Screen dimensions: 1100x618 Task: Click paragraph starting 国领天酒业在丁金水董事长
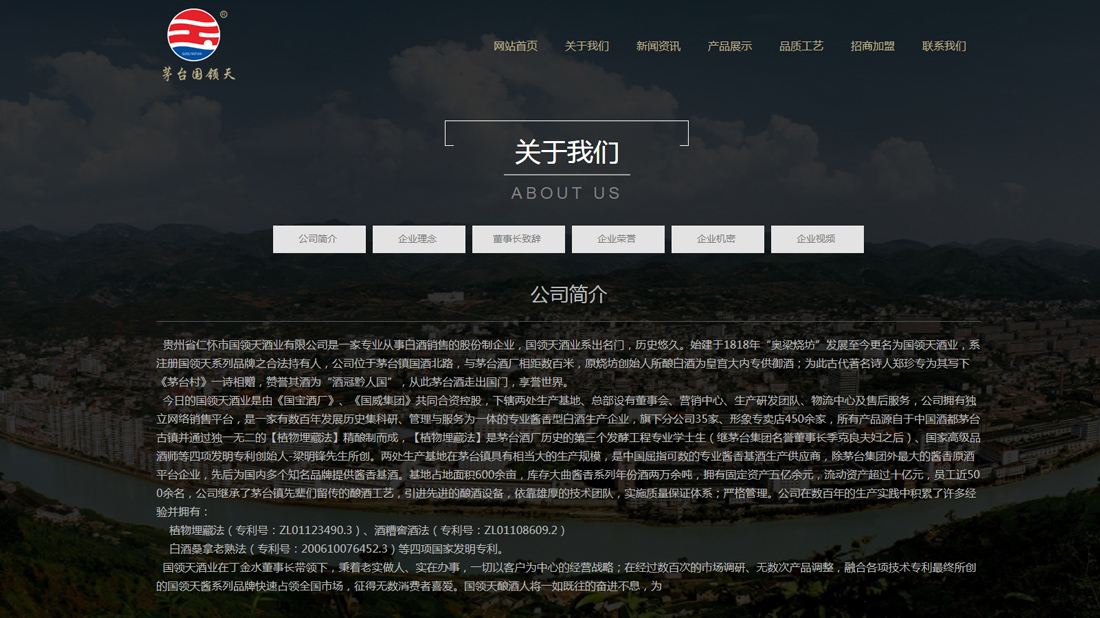565,577
